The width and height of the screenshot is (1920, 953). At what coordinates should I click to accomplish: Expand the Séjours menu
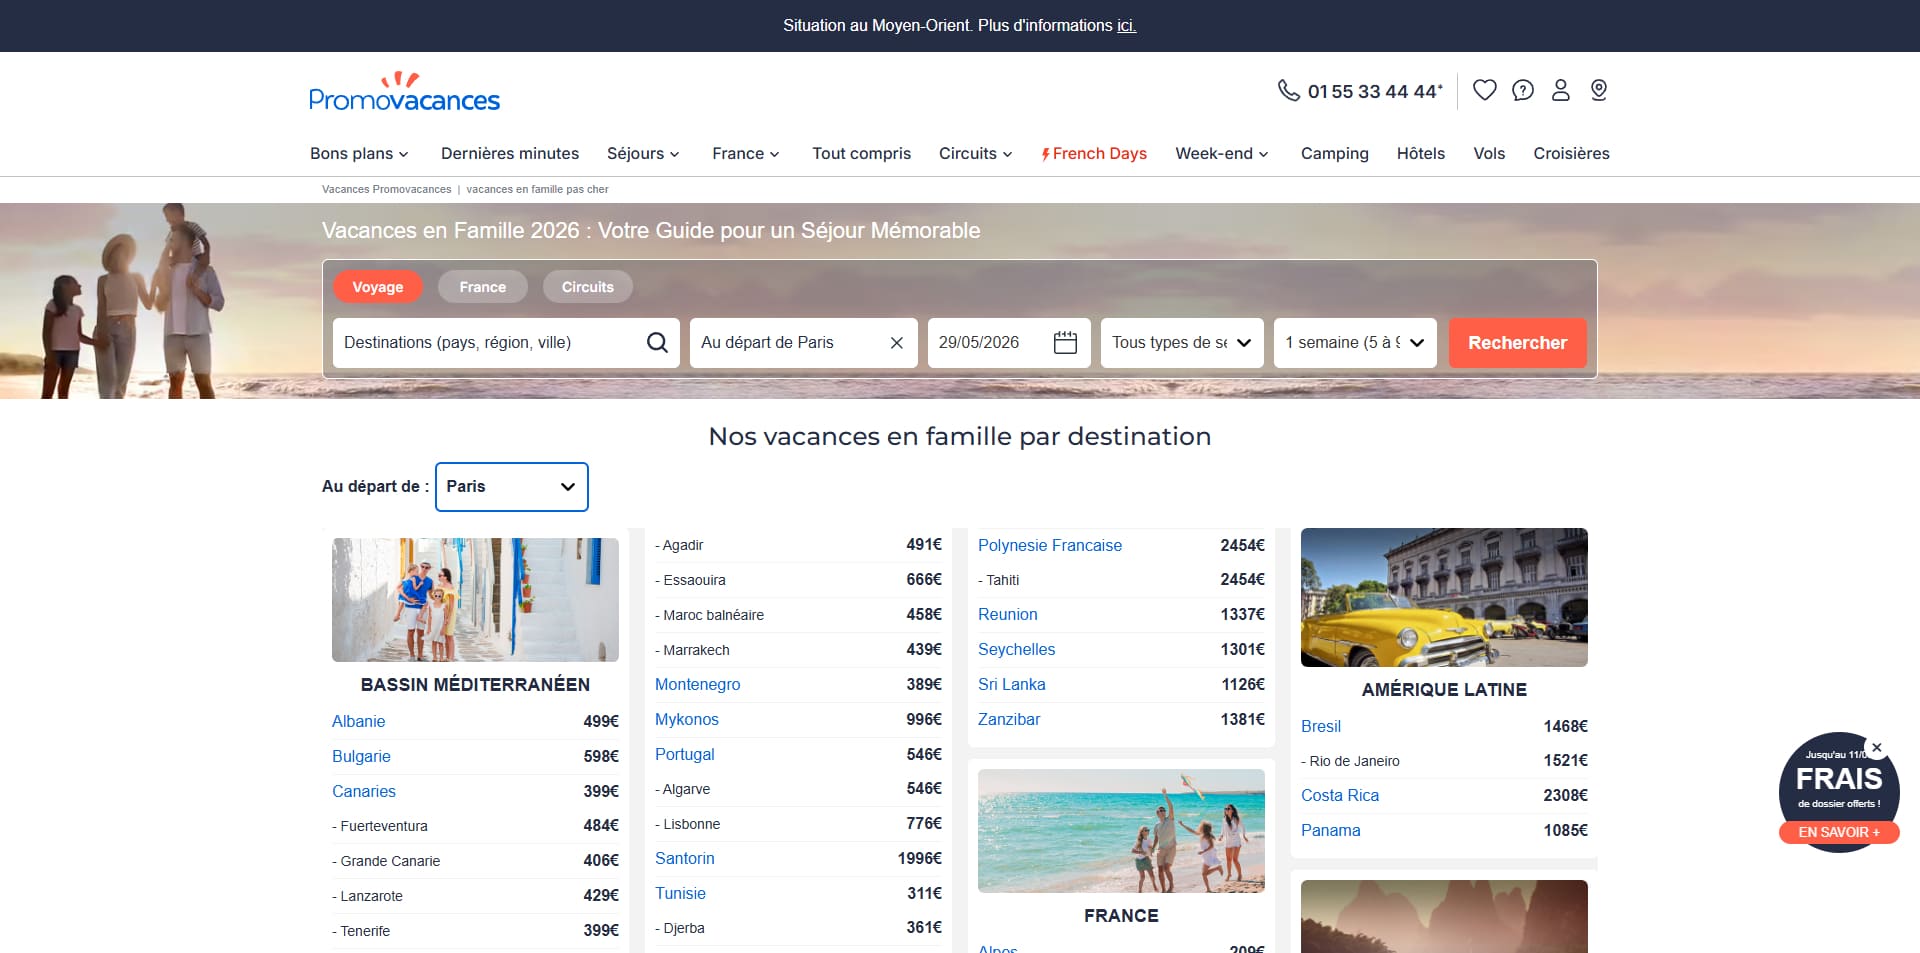pyautogui.click(x=643, y=153)
